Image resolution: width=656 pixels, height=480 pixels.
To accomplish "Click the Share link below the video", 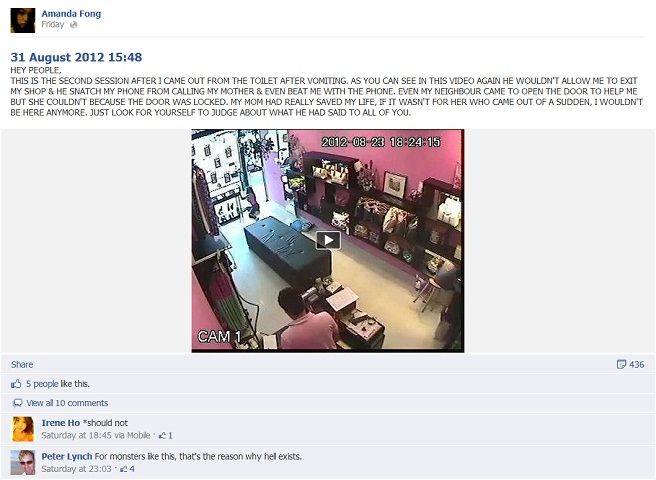I will click(x=22, y=364).
